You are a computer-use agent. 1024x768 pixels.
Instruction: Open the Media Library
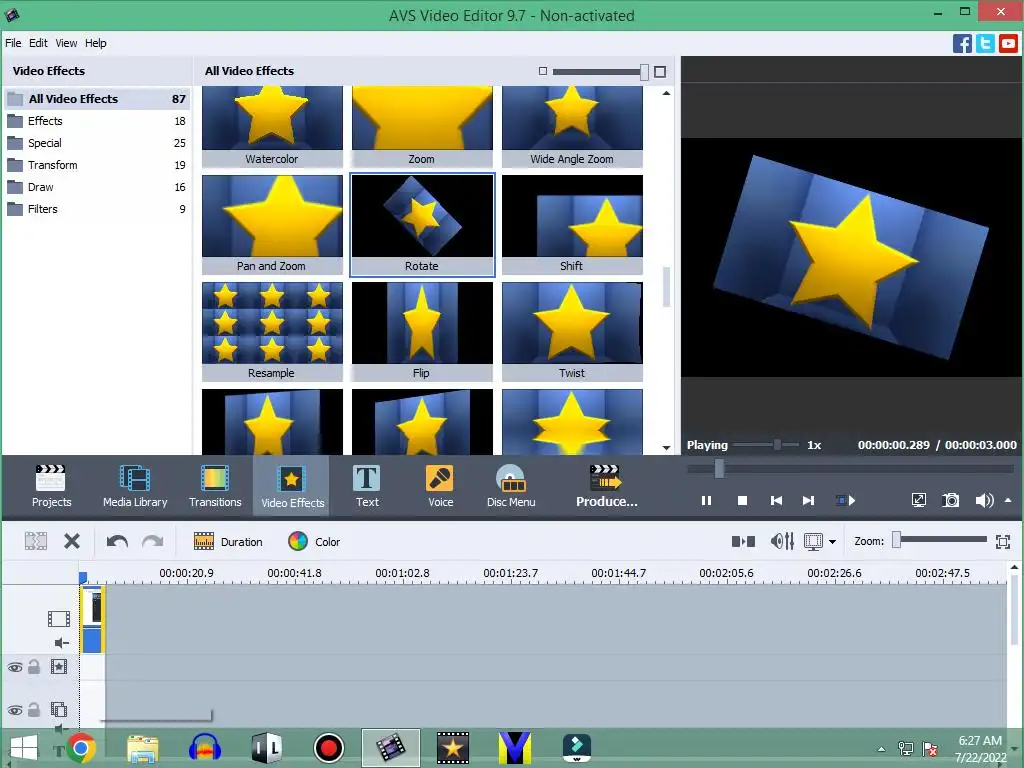(135, 485)
